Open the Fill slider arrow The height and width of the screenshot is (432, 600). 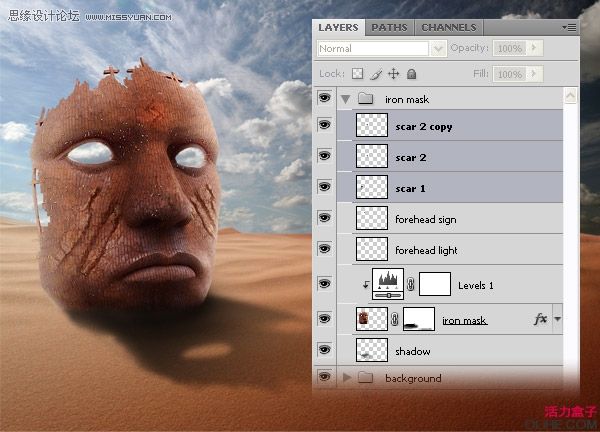click(x=535, y=73)
